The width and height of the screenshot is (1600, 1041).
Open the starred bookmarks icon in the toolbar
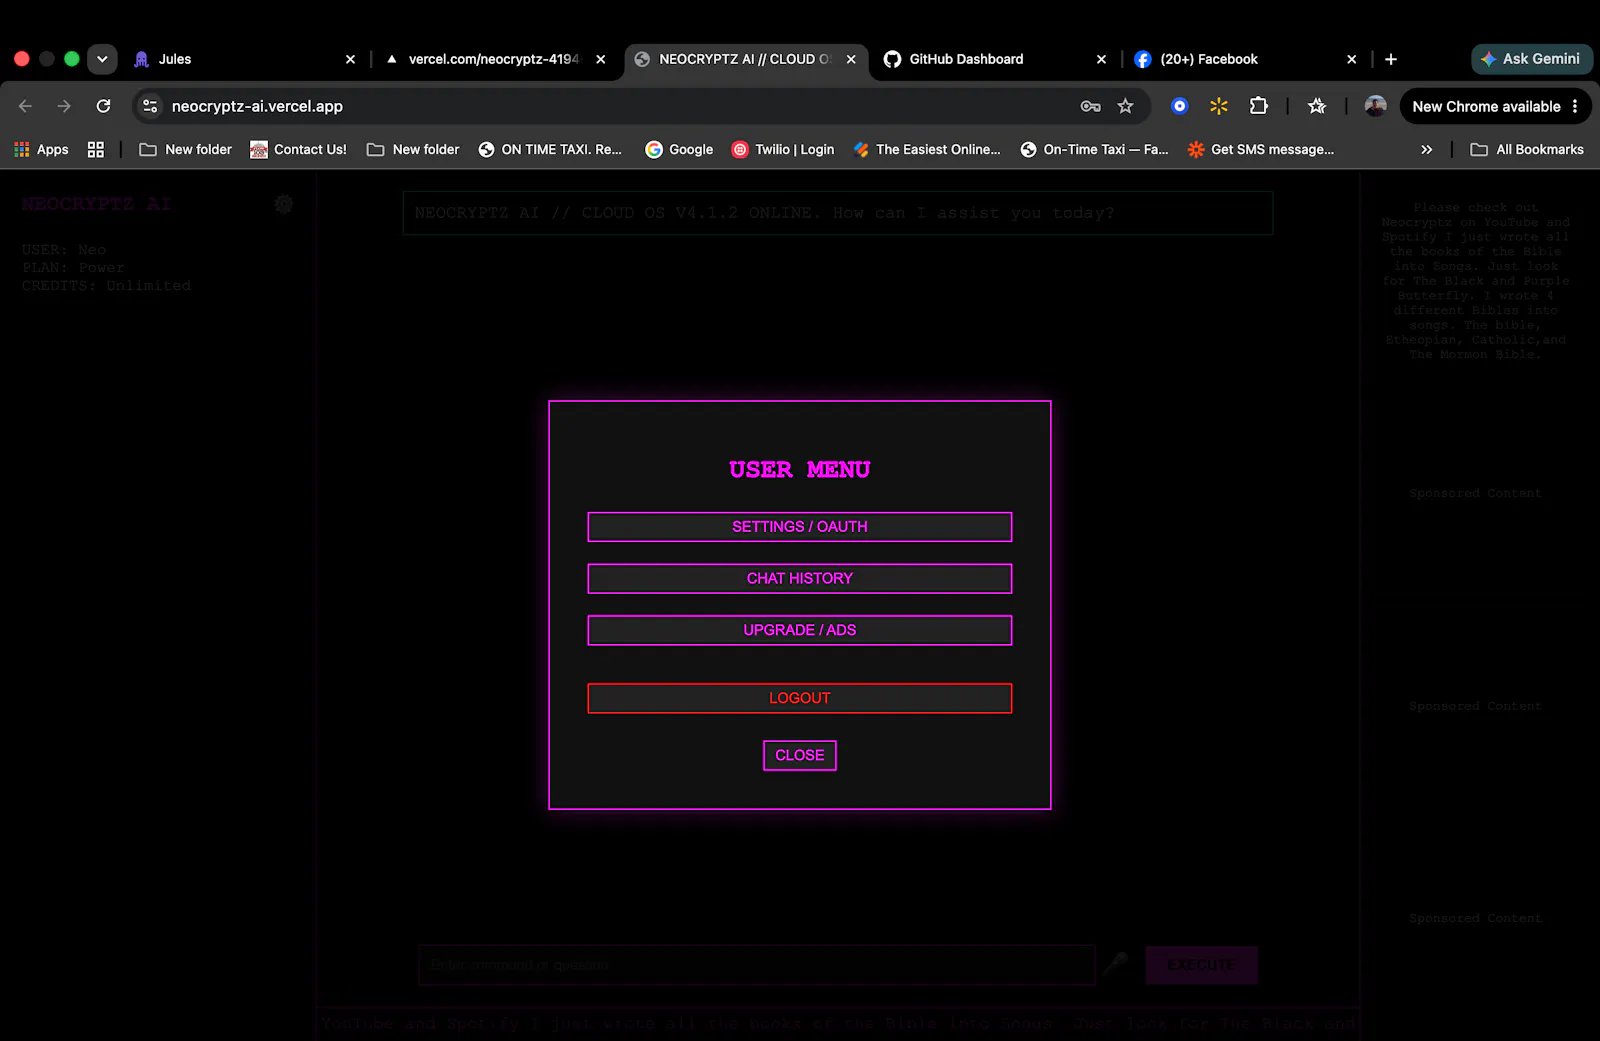tap(1317, 106)
